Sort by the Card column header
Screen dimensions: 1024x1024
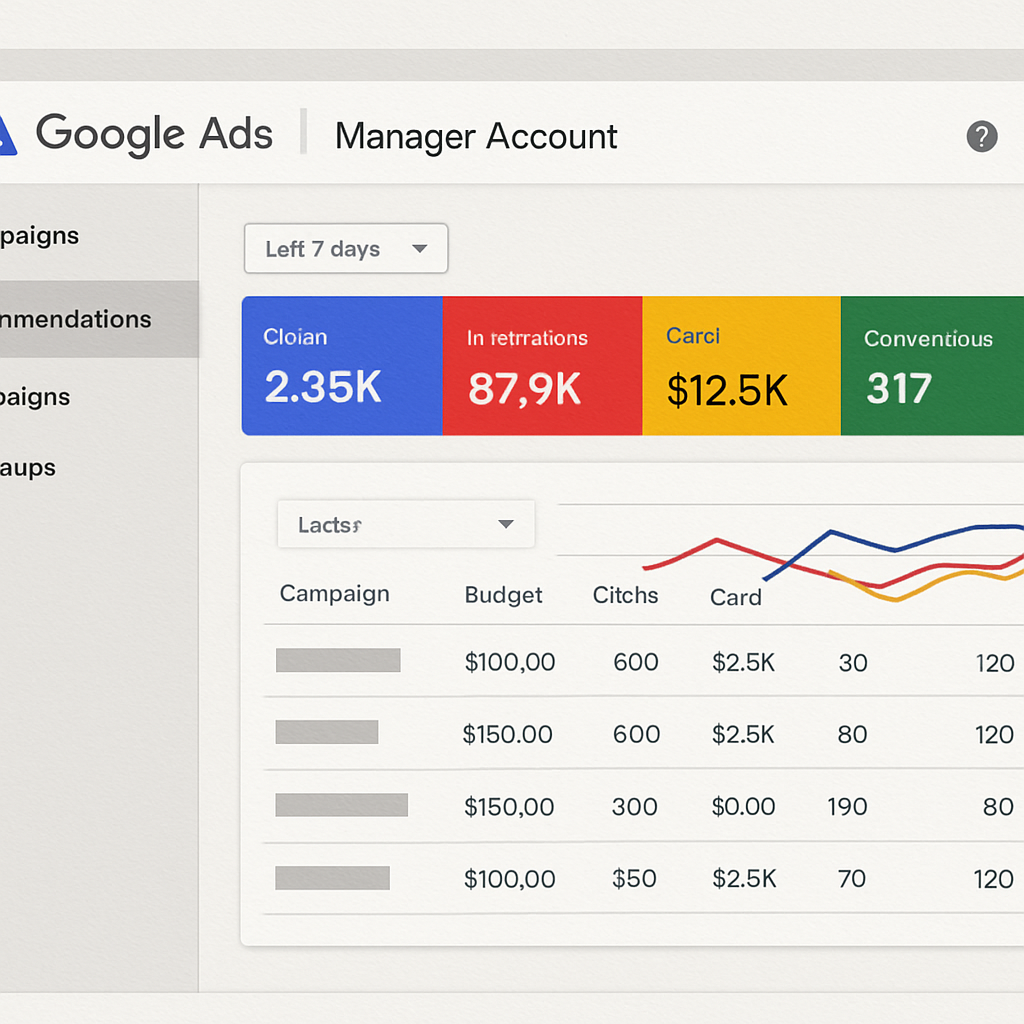click(x=735, y=597)
